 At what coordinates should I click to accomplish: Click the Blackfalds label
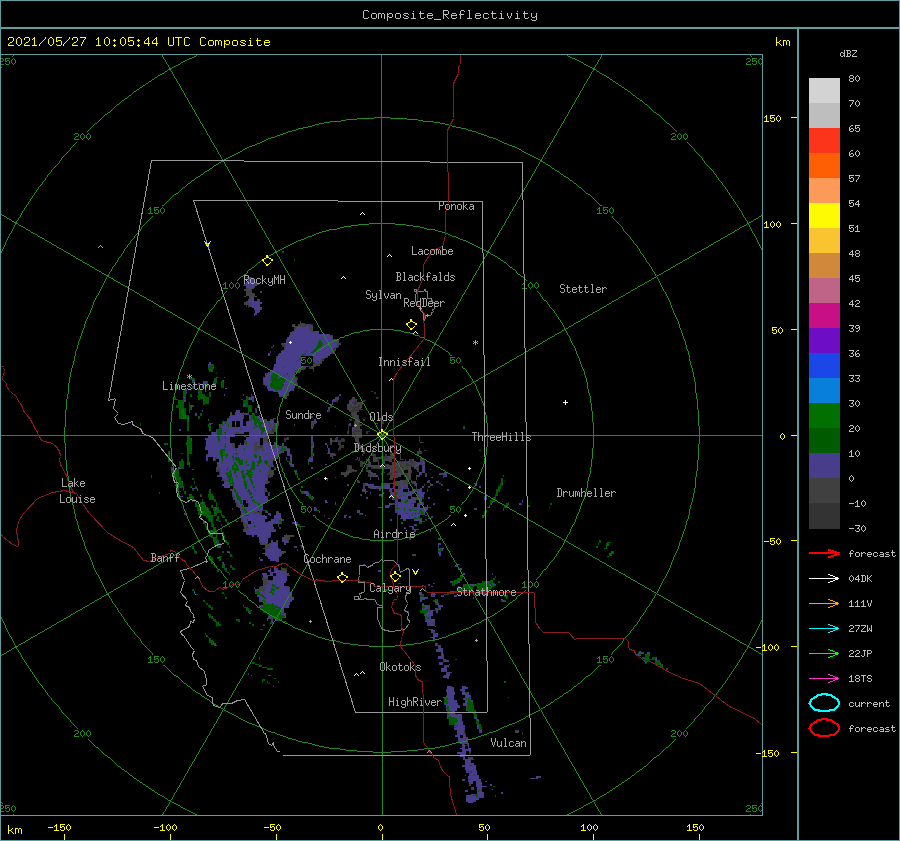pyautogui.click(x=425, y=277)
